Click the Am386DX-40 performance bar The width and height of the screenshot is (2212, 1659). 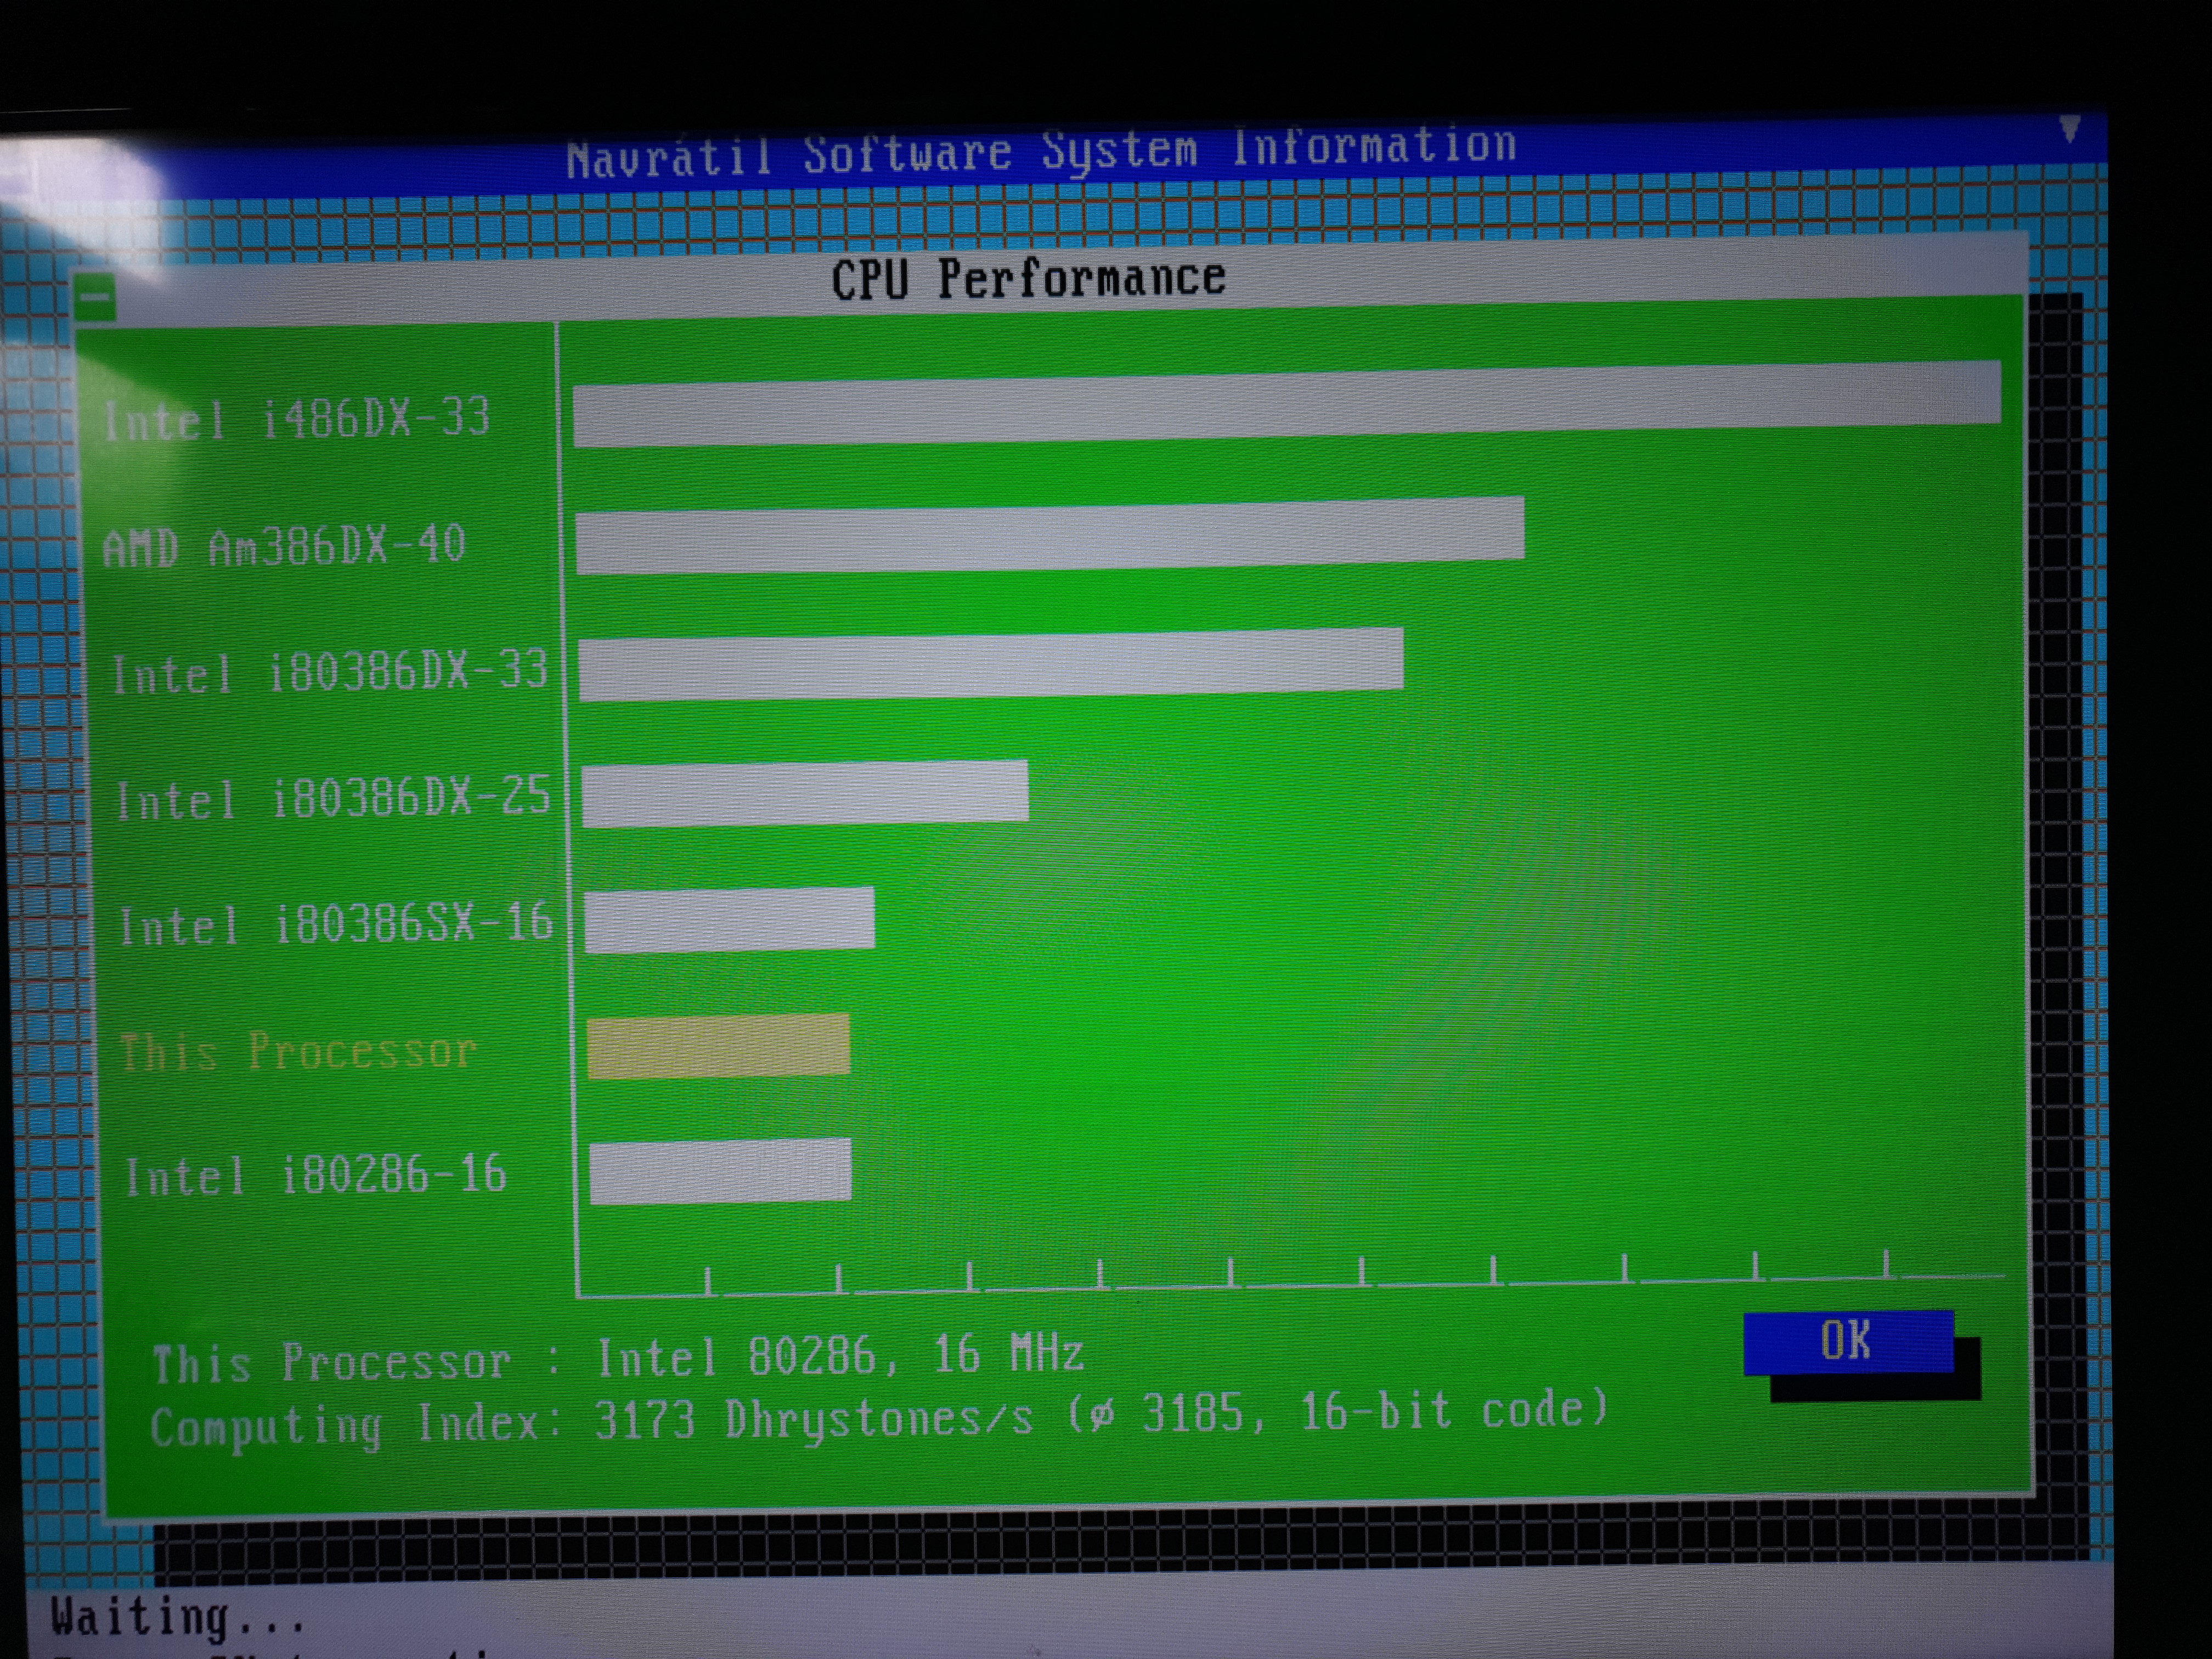1050,535
